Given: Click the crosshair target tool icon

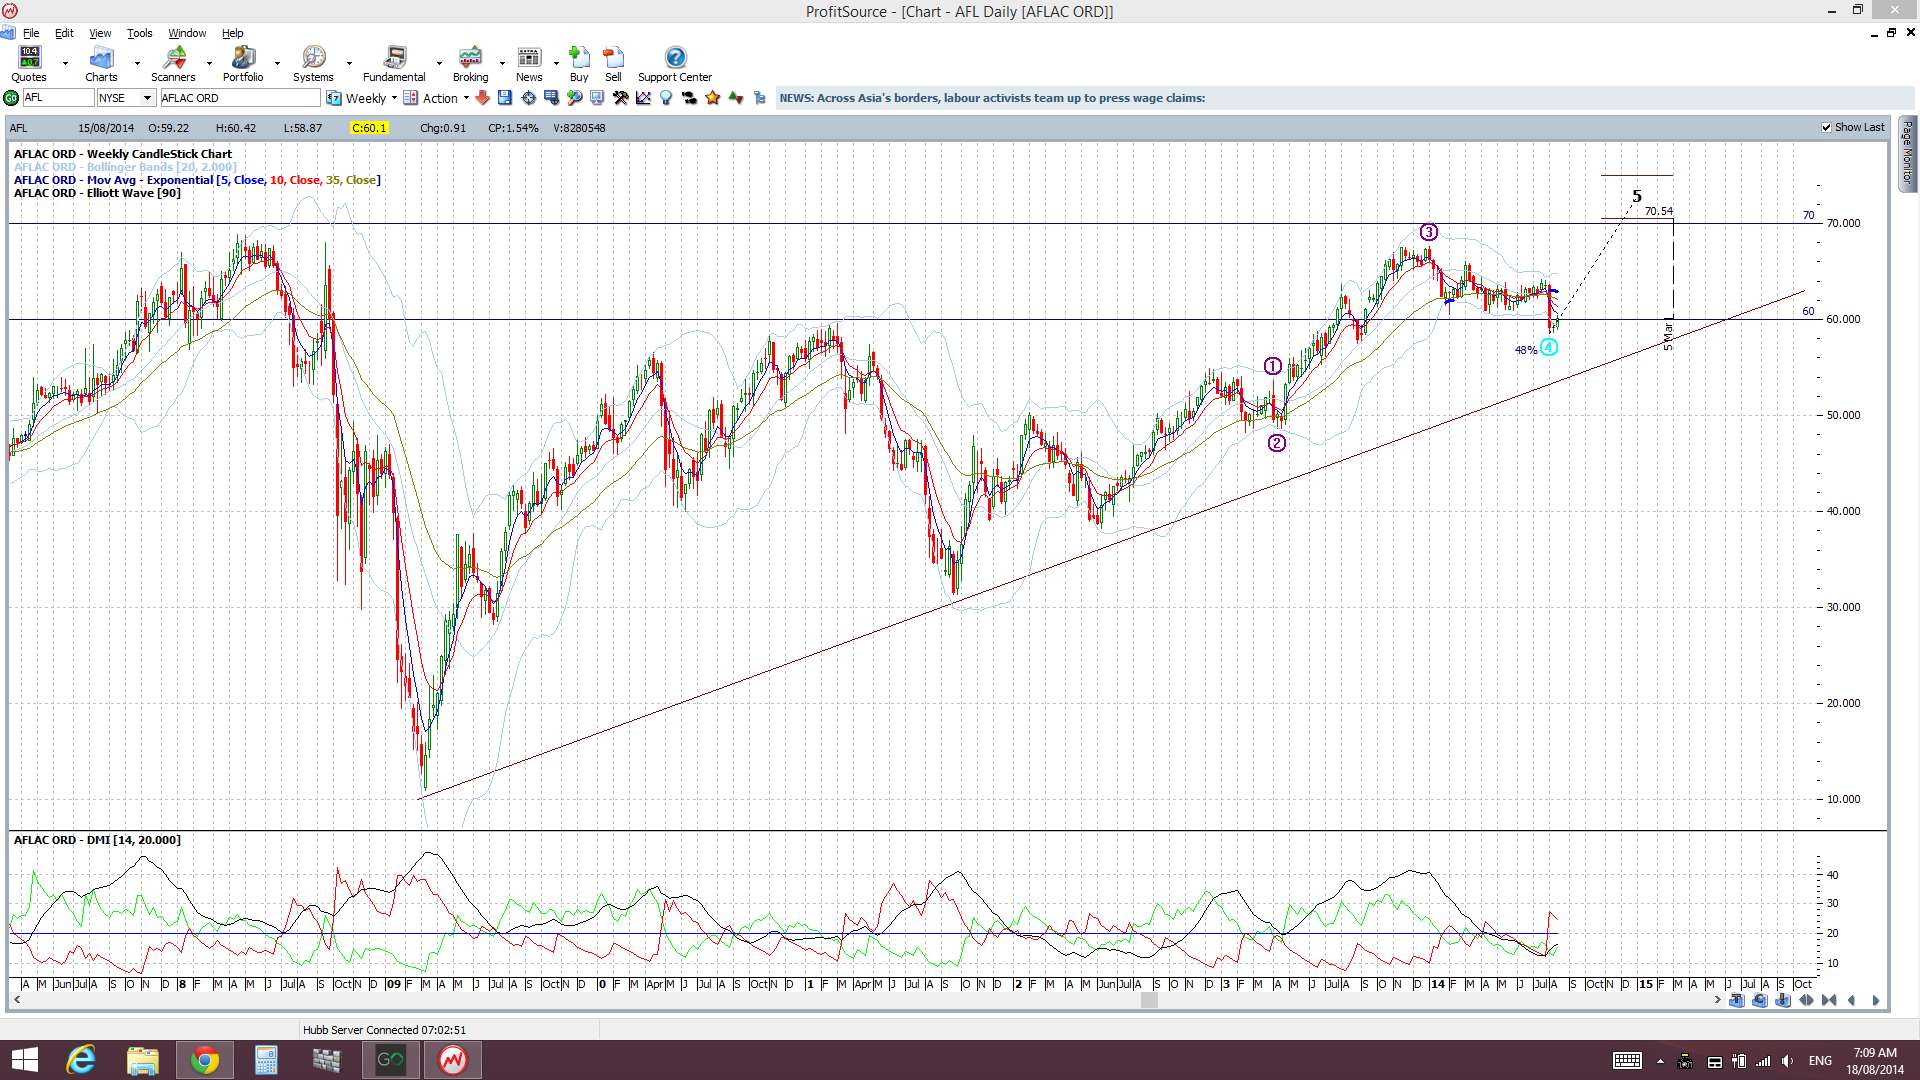Looking at the screenshot, I should click(x=528, y=98).
